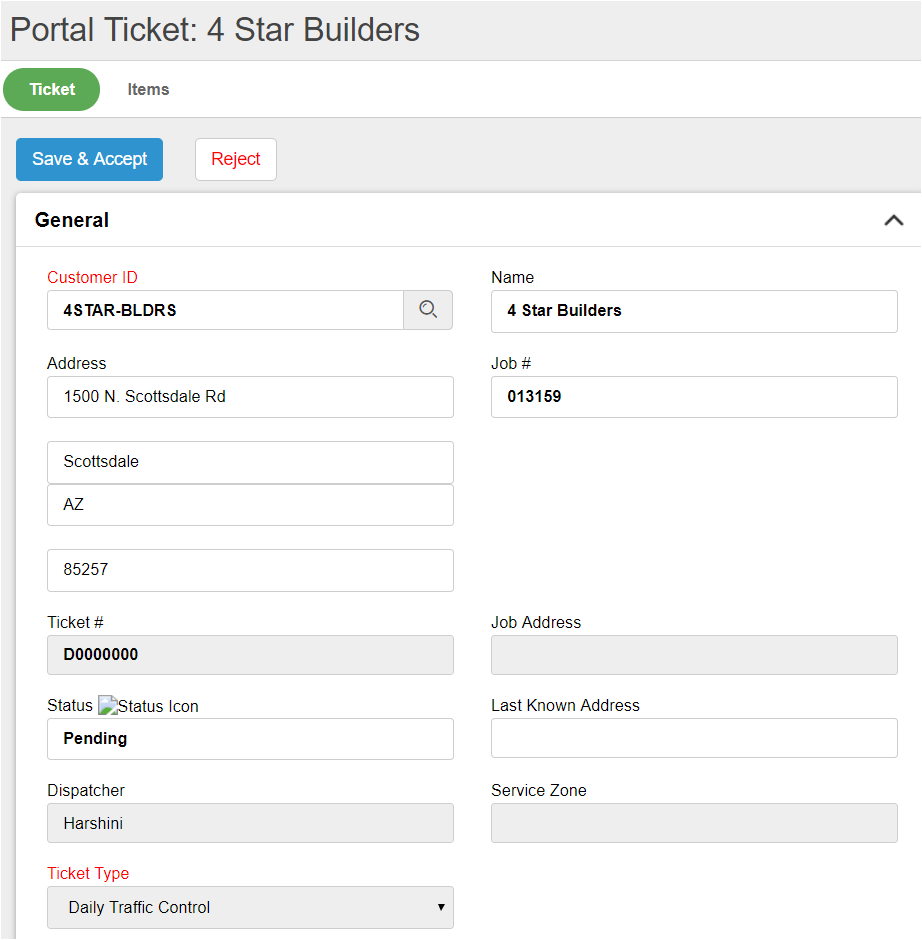
Task: Click the Ticket # field D0000000
Action: coord(250,655)
